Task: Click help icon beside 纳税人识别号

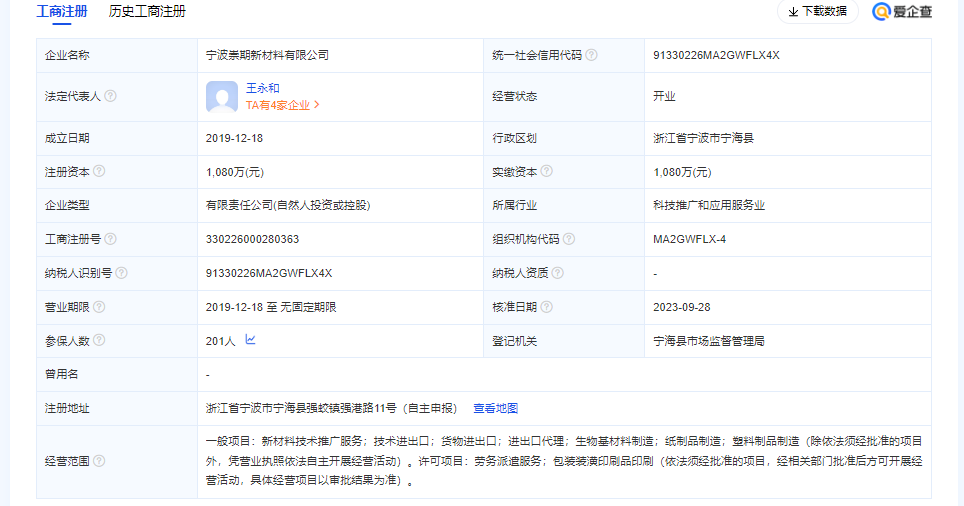Action: (x=122, y=272)
